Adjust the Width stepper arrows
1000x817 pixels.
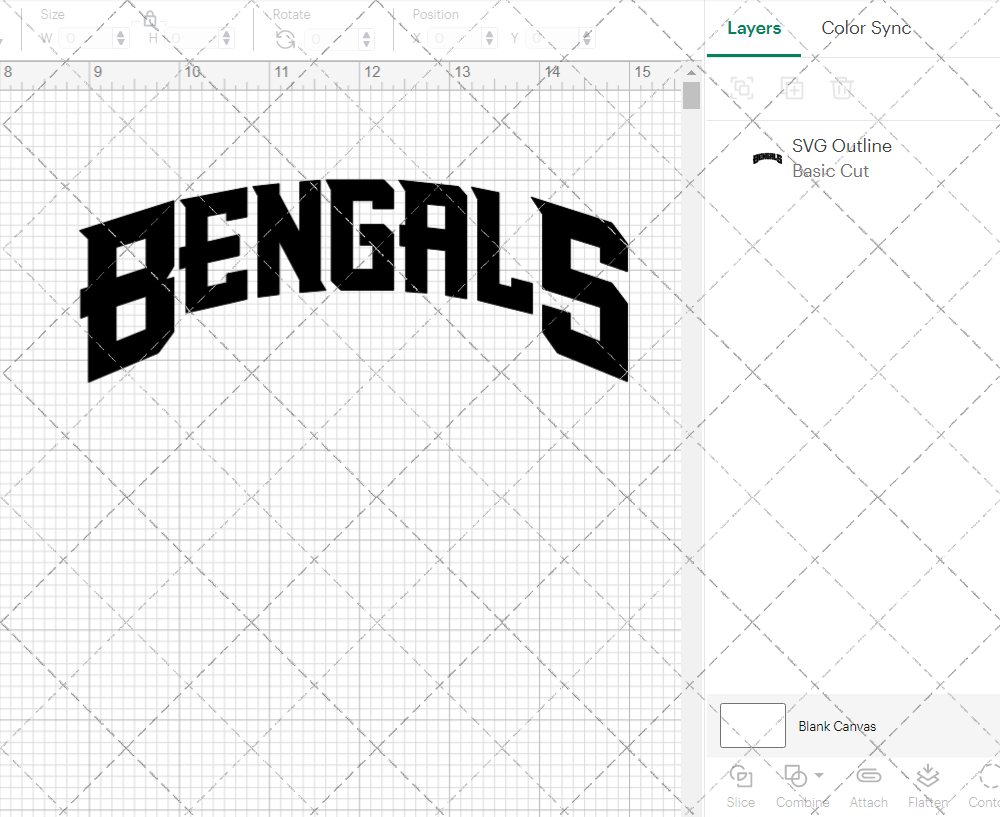click(121, 39)
